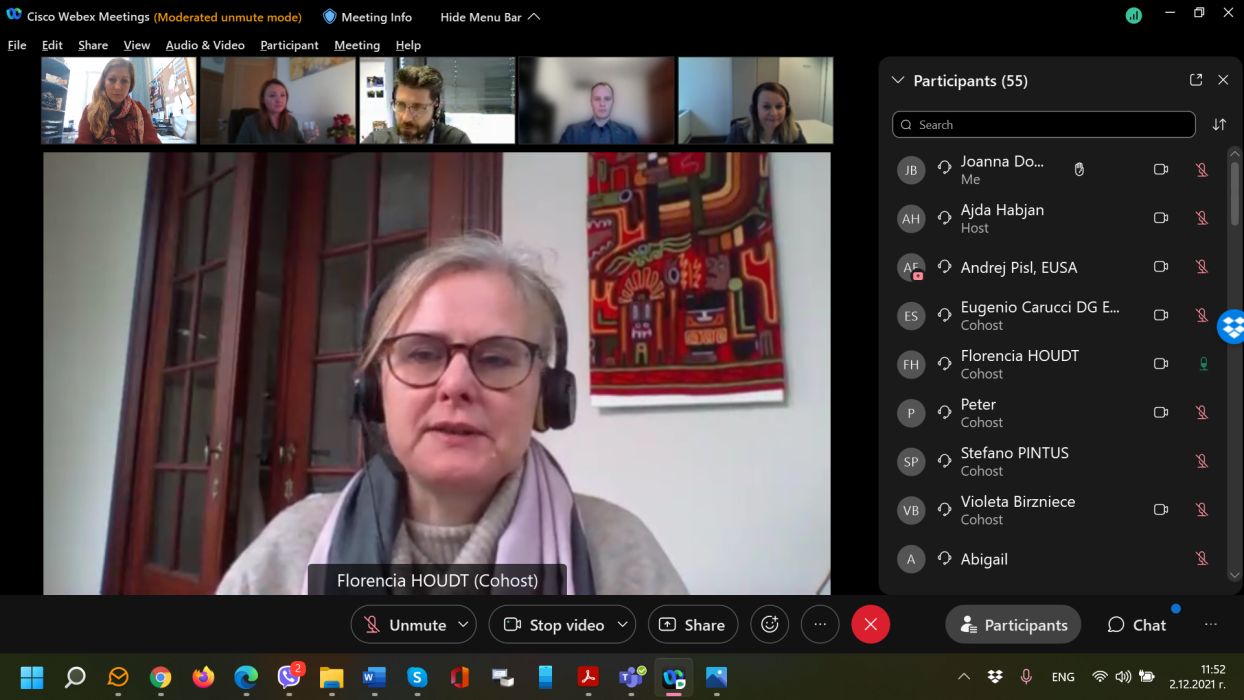
Task: Toggle the Participants panel button
Action: point(1013,624)
